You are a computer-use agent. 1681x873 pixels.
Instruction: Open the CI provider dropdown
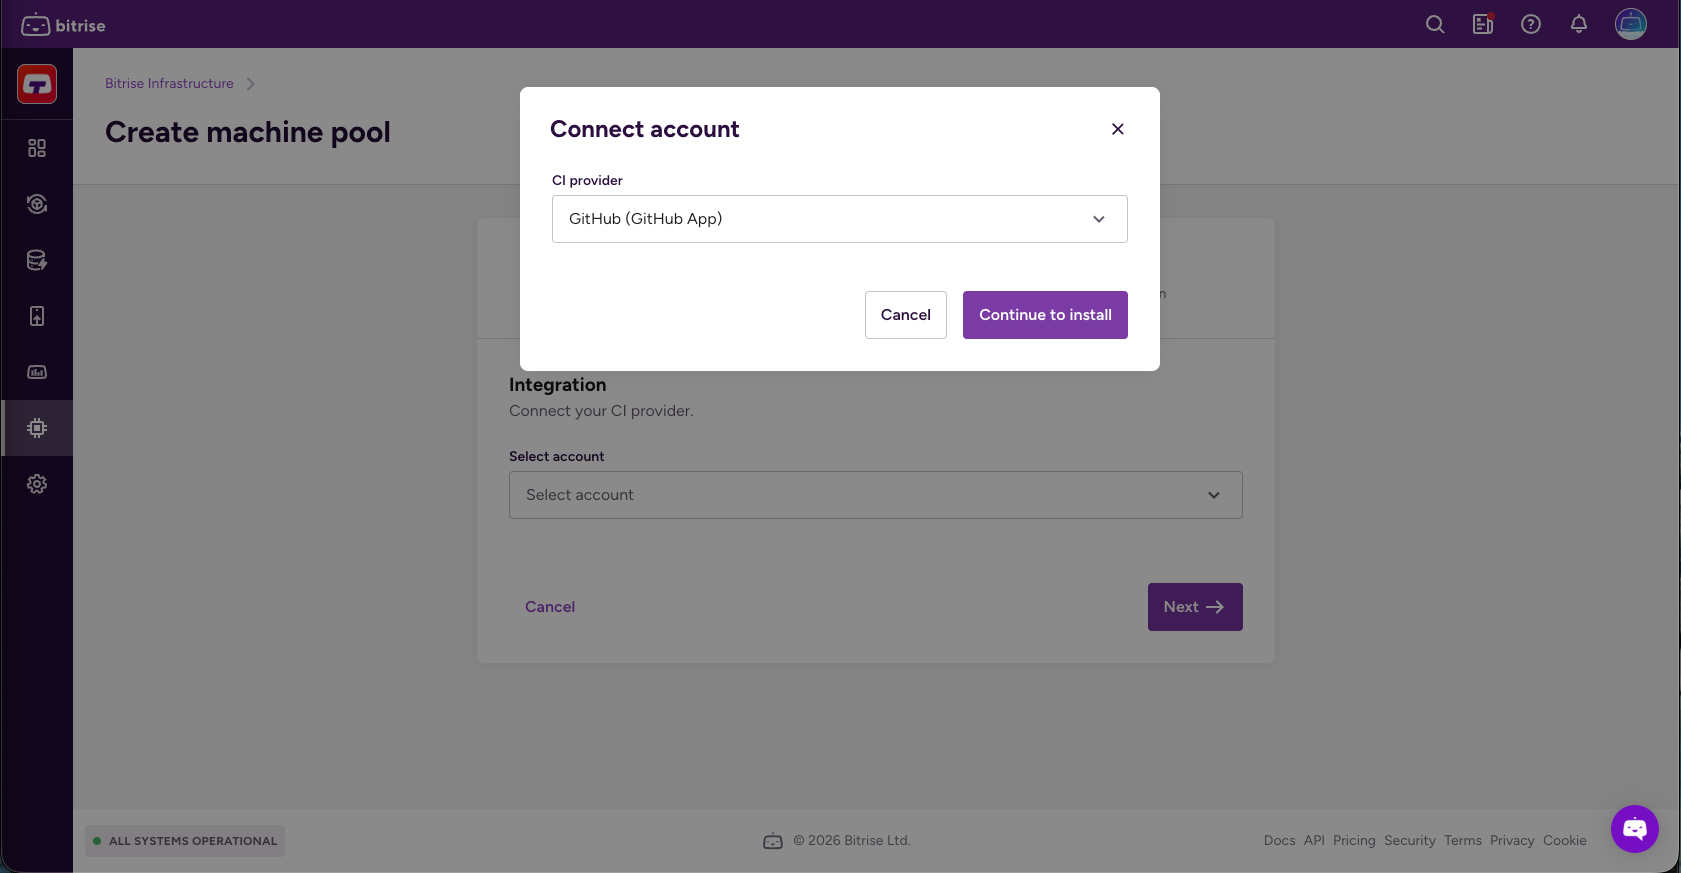(839, 219)
